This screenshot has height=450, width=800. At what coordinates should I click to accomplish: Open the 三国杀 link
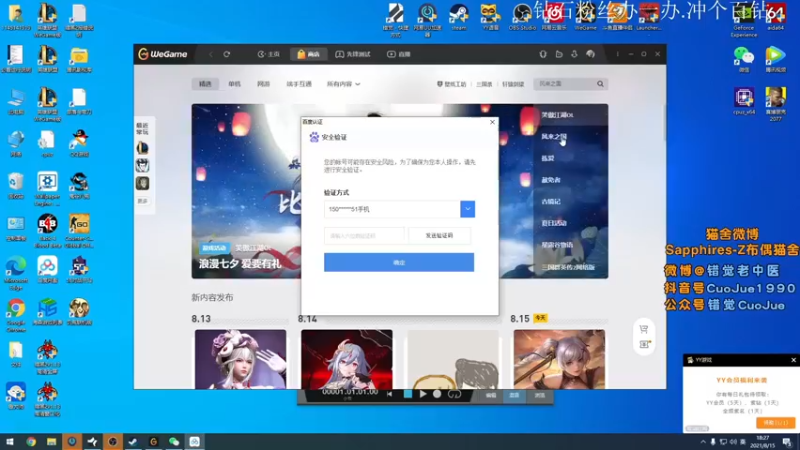484,84
